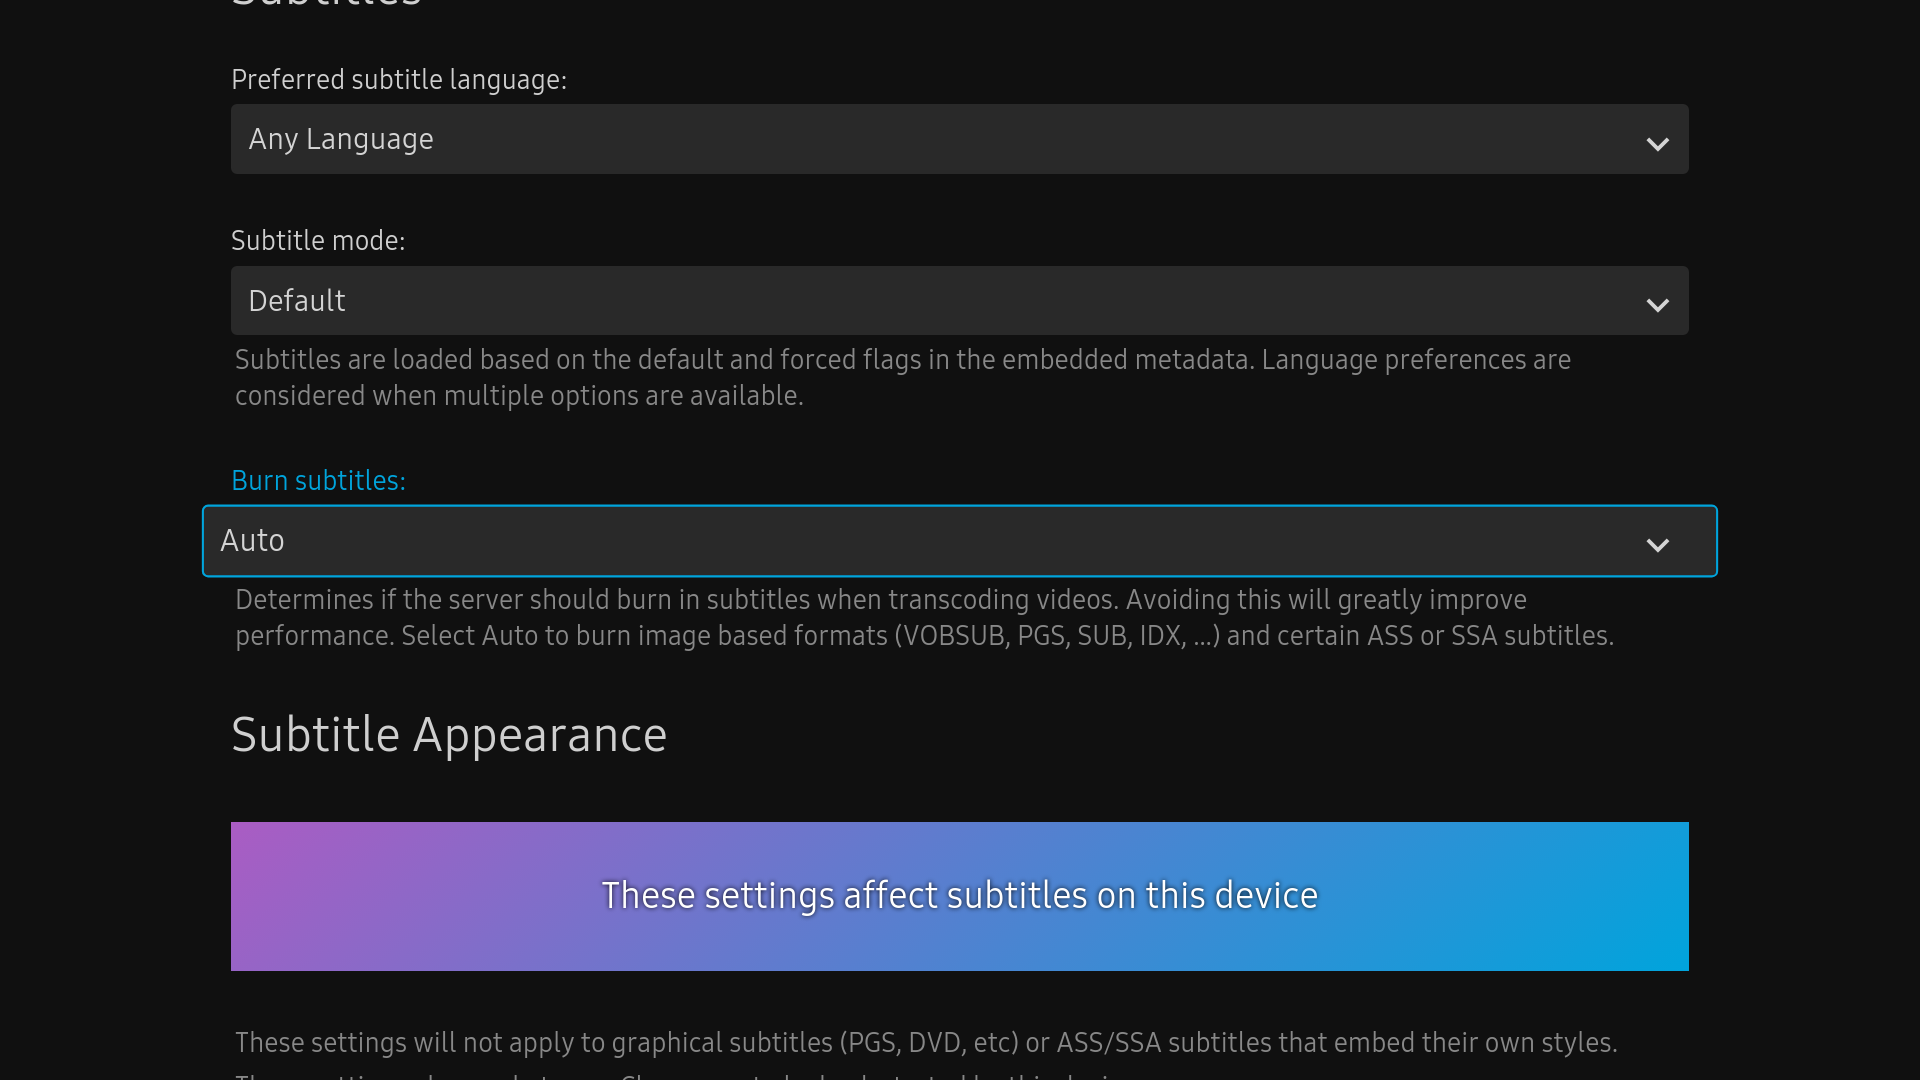Open the Preferred subtitle language dropdown
This screenshot has width=1920, height=1080.
point(958,139)
